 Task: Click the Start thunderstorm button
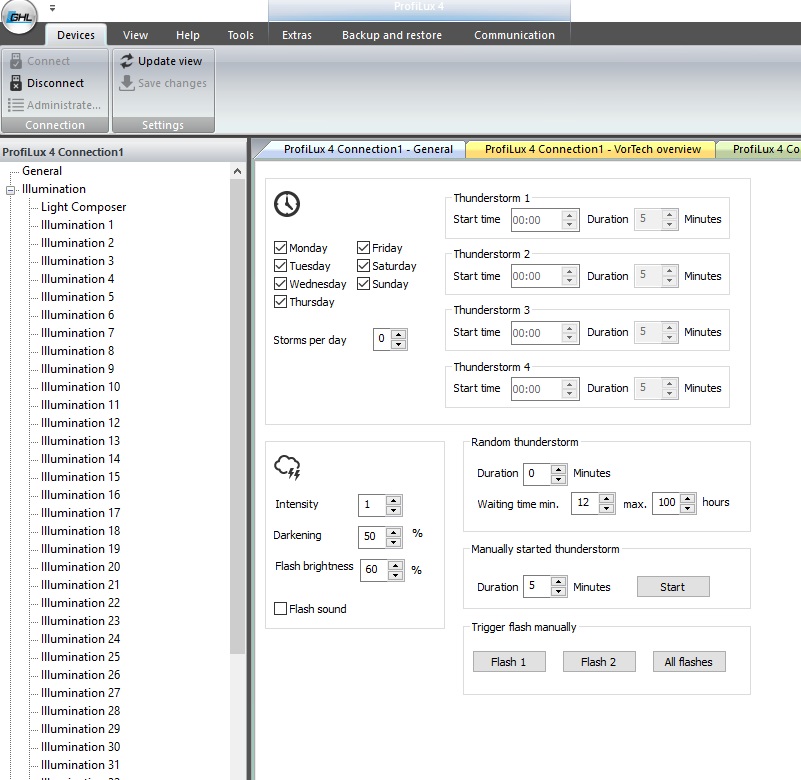[x=673, y=587]
